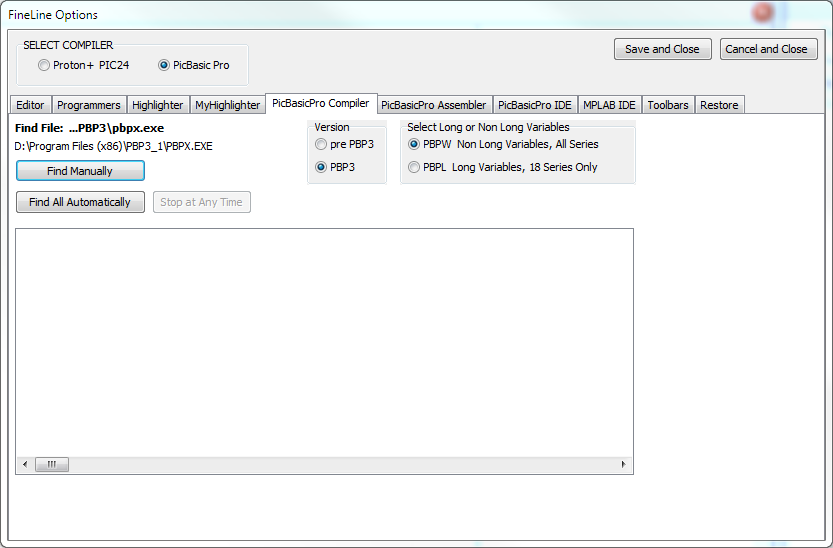Switch to the MPLAB IDE tab

609,105
